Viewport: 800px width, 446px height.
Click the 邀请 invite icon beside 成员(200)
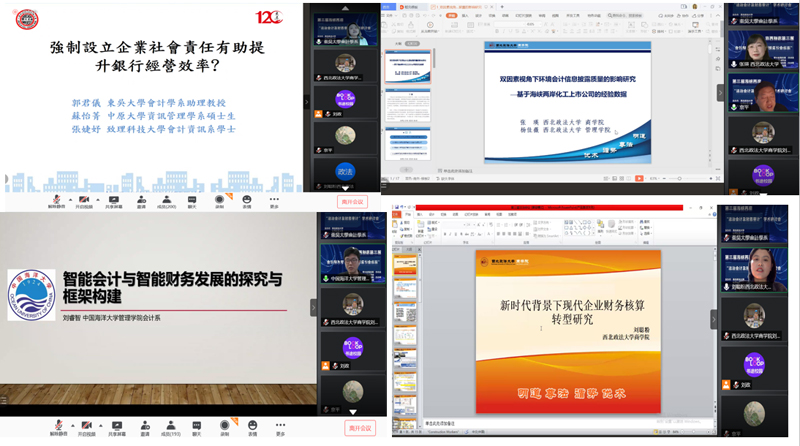coord(140,201)
